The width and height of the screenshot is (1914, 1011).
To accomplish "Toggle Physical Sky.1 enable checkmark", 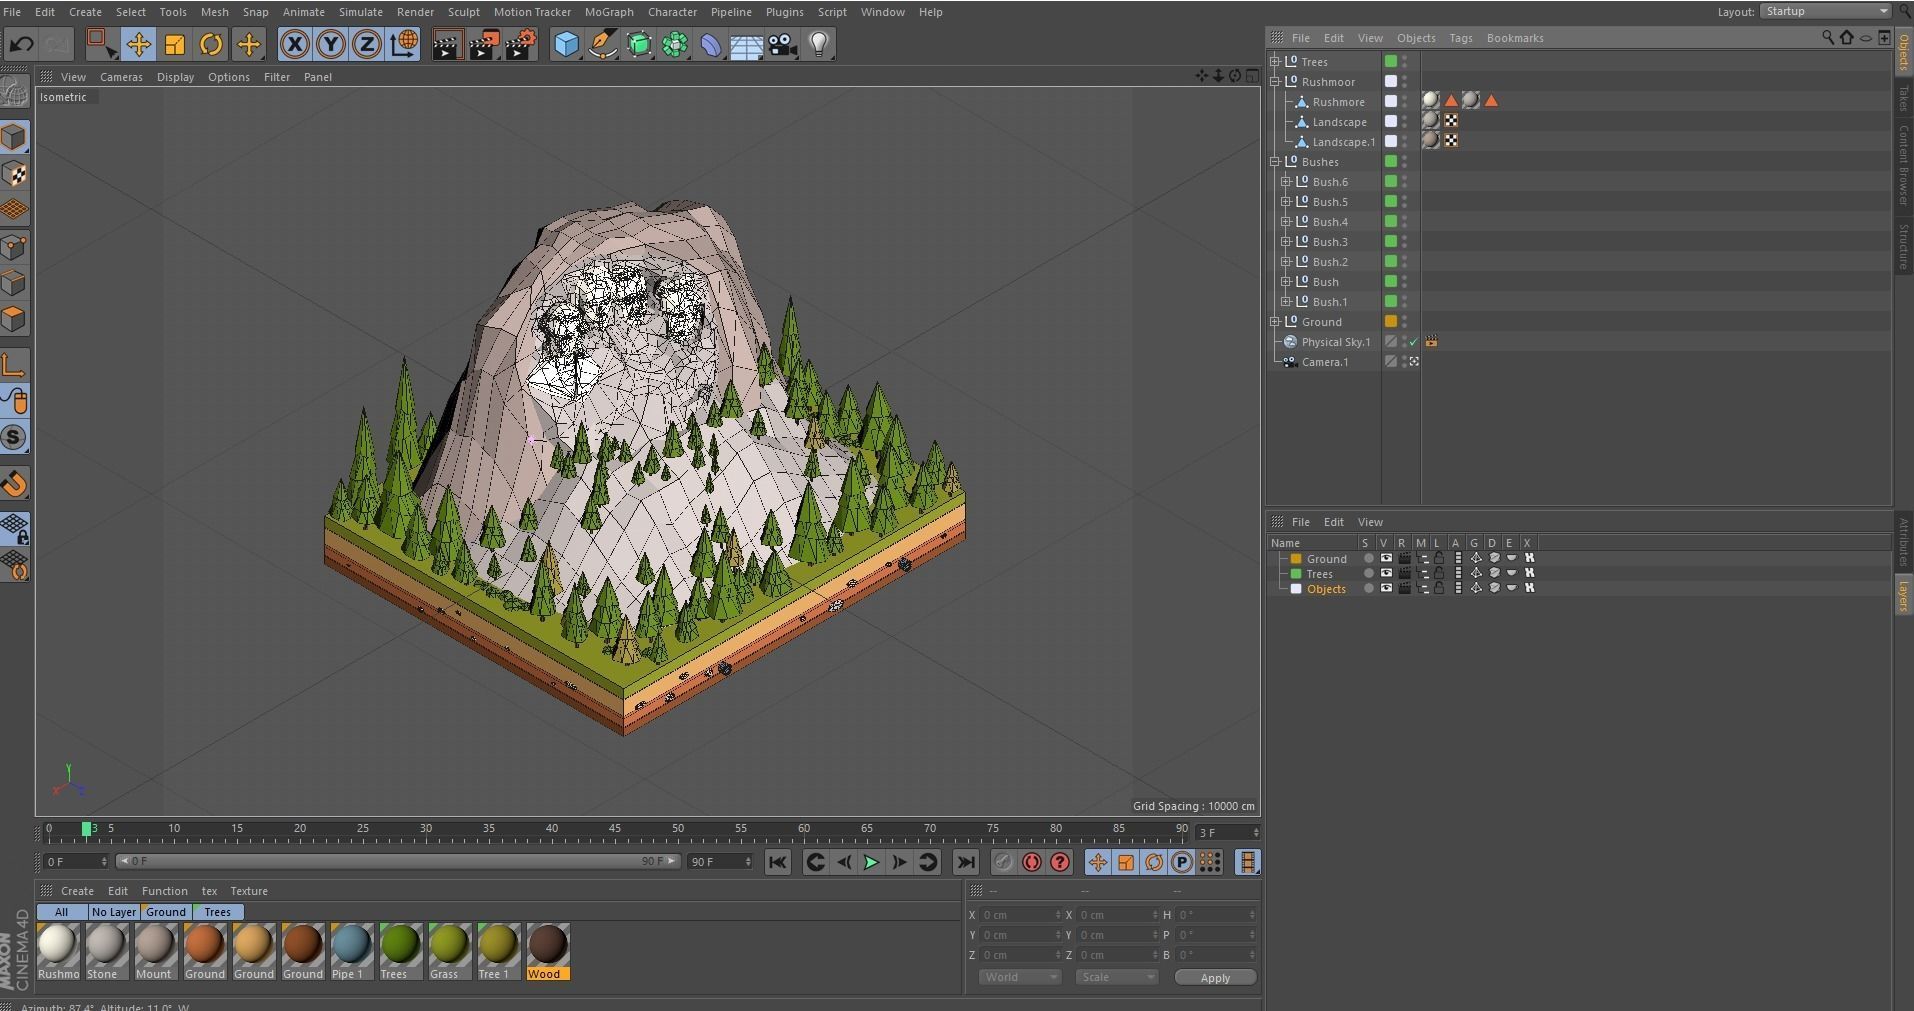I will (1413, 342).
